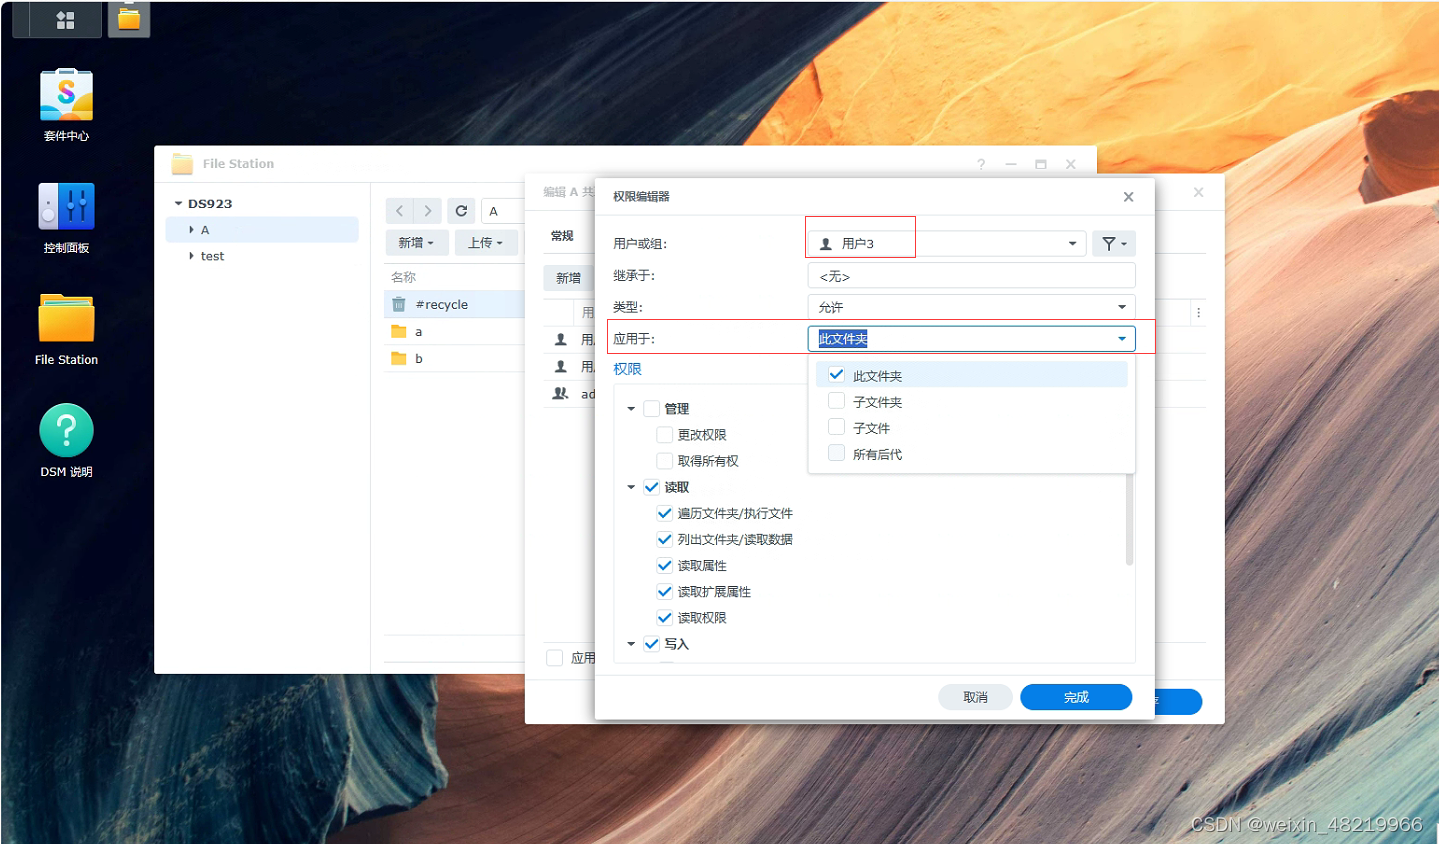The height and width of the screenshot is (844, 1439).
Task: Refresh the File Station folder view
Action: [461, 210]
